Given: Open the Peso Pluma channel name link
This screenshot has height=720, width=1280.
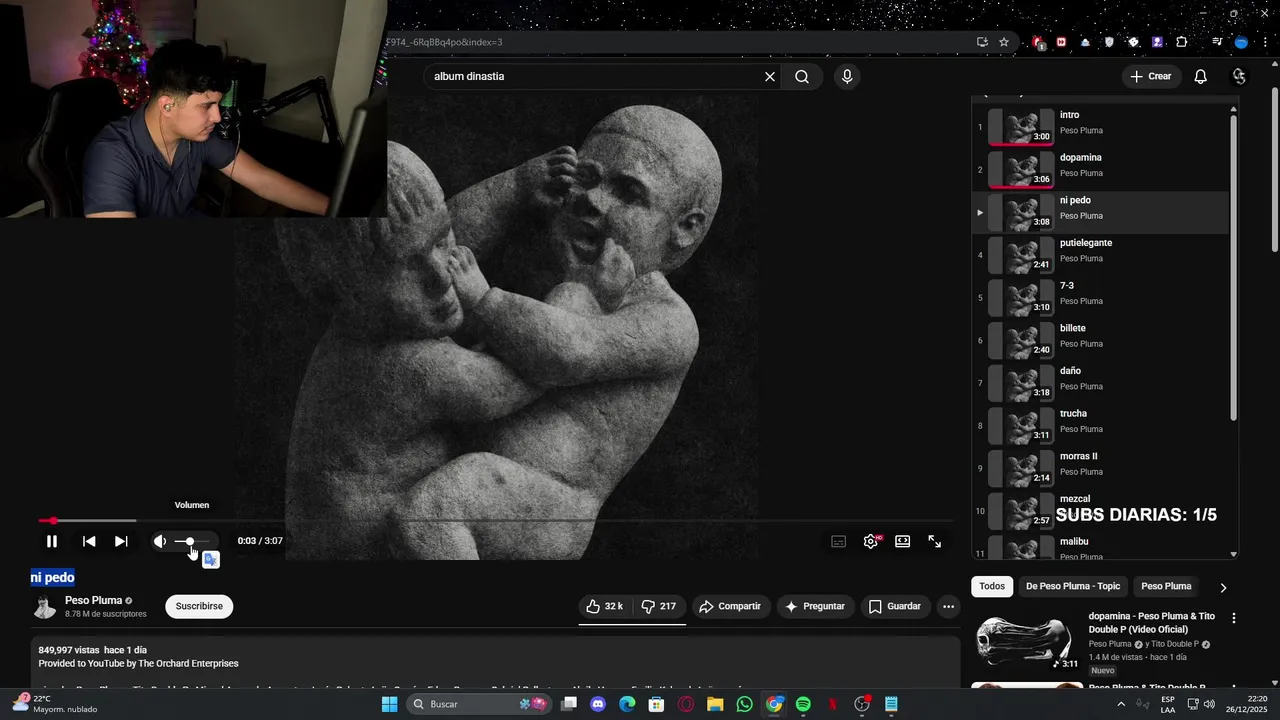Looking at the screenshot, I should pos(93,601).
